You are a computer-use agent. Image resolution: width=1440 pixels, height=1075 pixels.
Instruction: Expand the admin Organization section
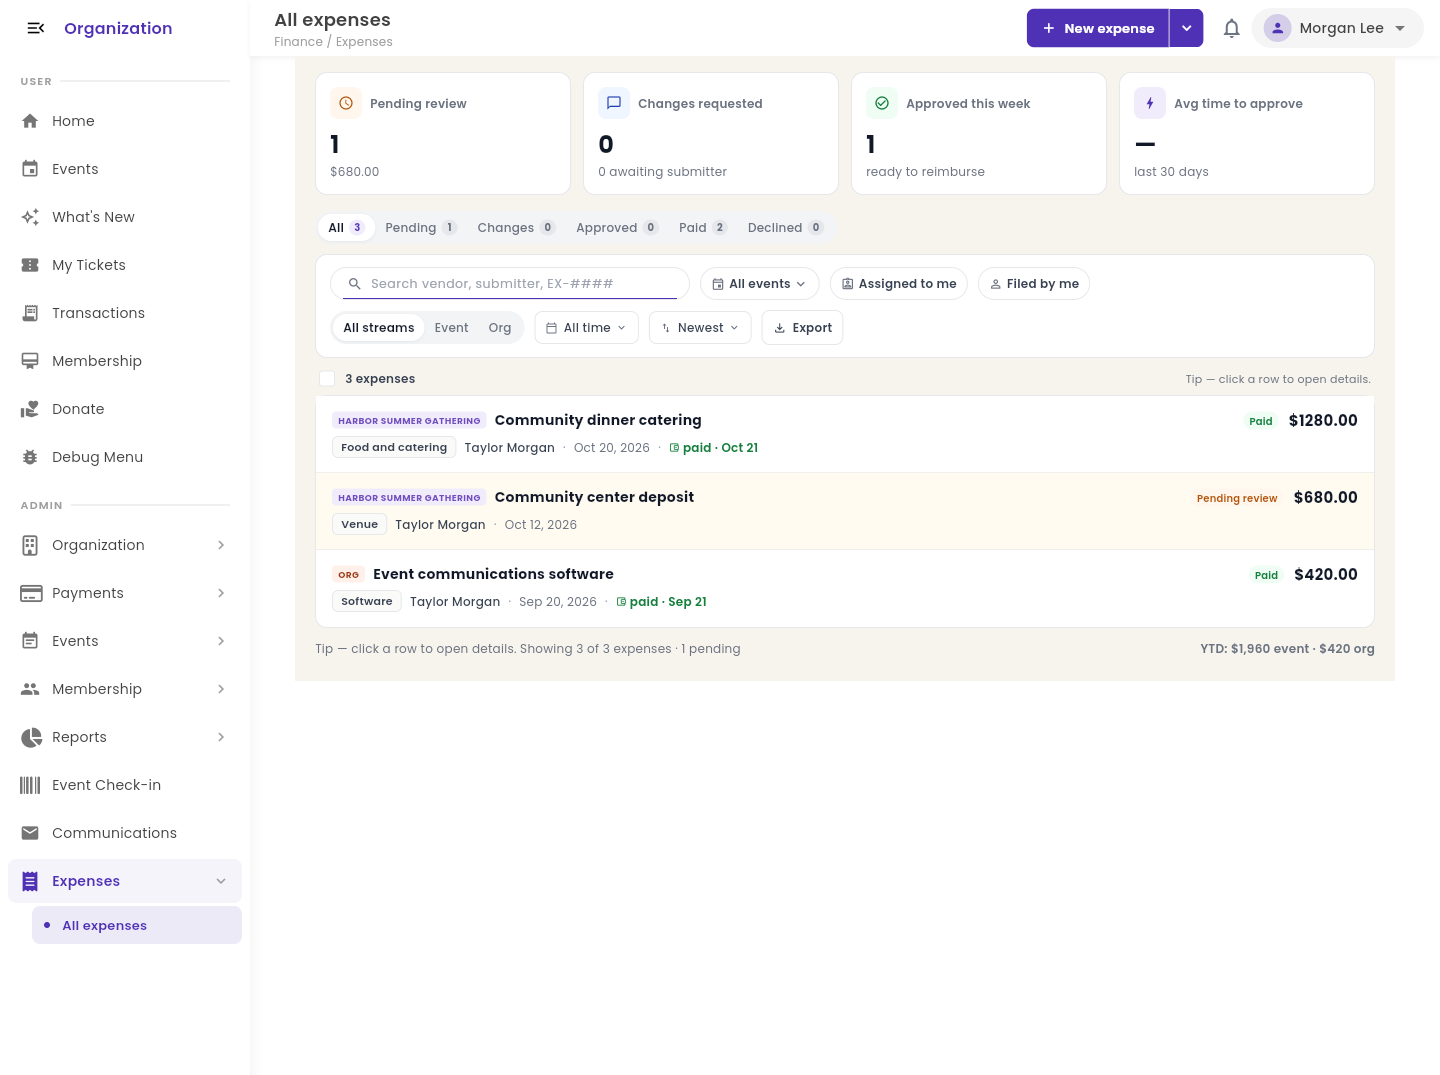(x=125, y=545)
